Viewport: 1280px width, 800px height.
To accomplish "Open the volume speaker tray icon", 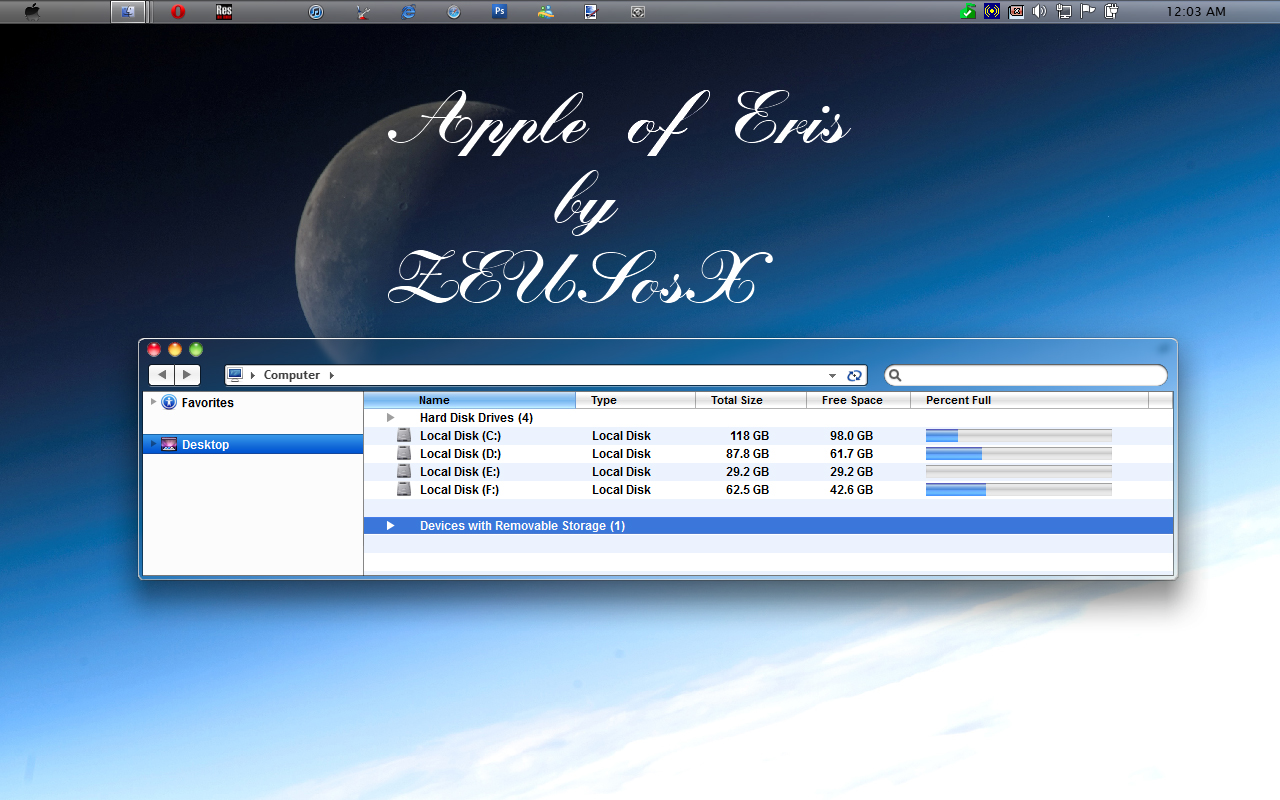I will [x=1040, y=12].
